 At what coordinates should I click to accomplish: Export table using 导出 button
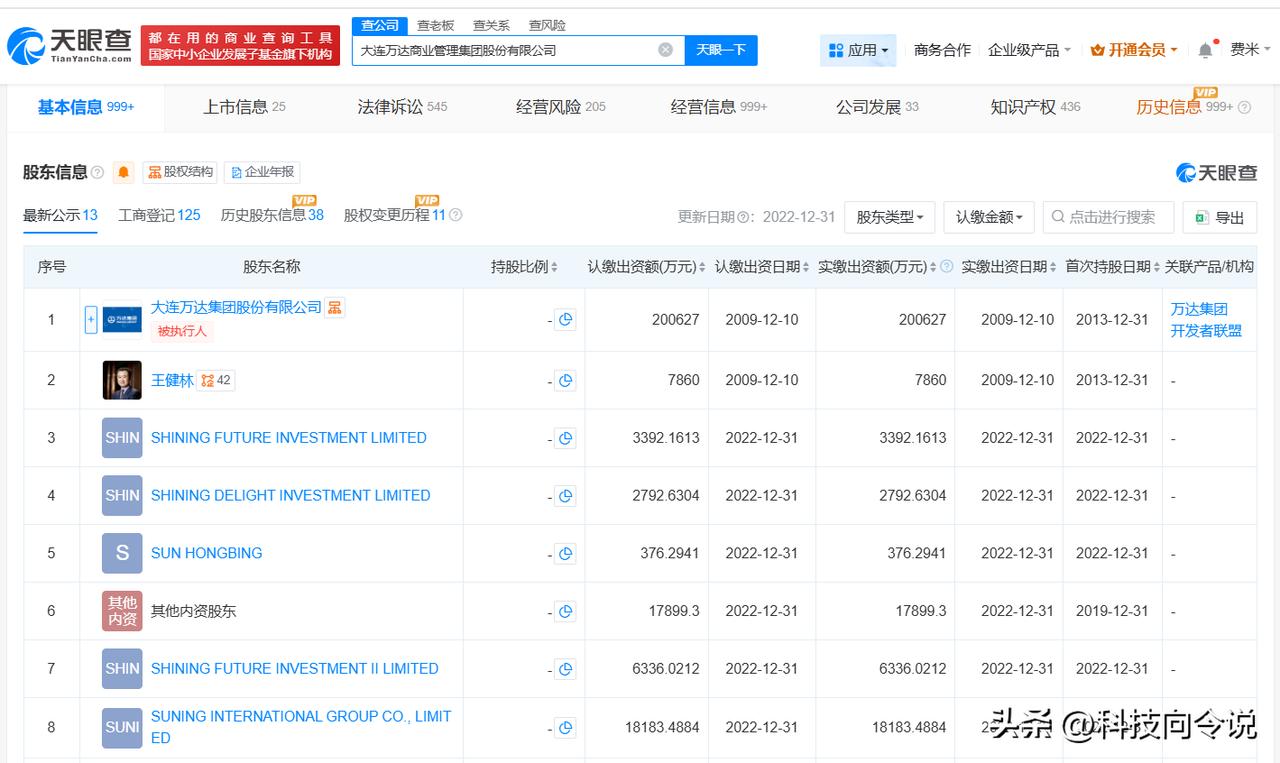[1219, 217]
